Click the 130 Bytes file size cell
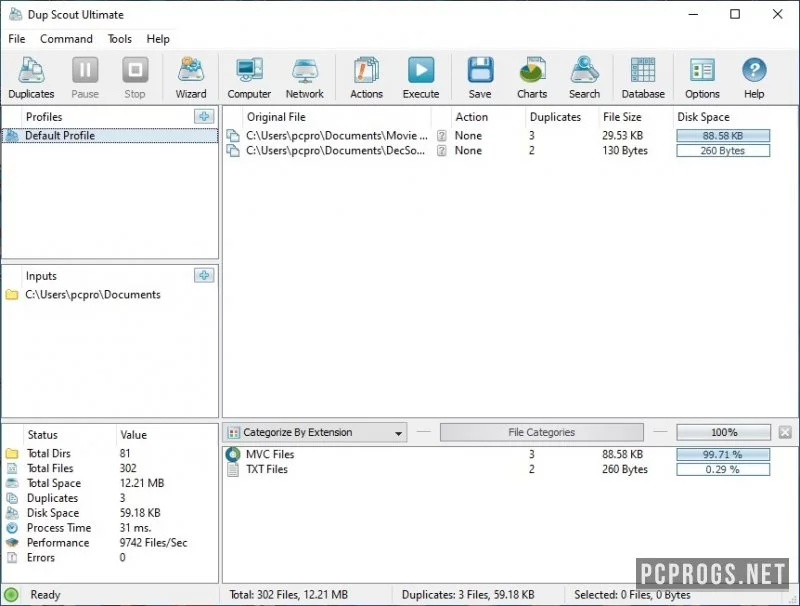 pyautogui.click(x=625, y=150)
